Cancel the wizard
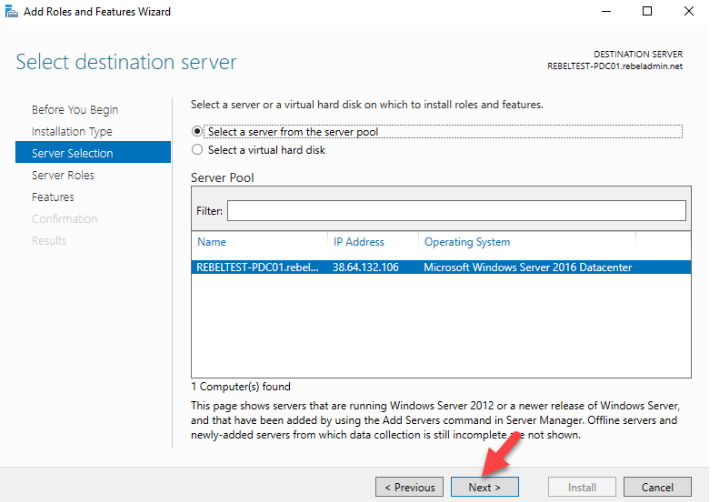The width and height of the screenshot is (715, 502). [658, 487]
